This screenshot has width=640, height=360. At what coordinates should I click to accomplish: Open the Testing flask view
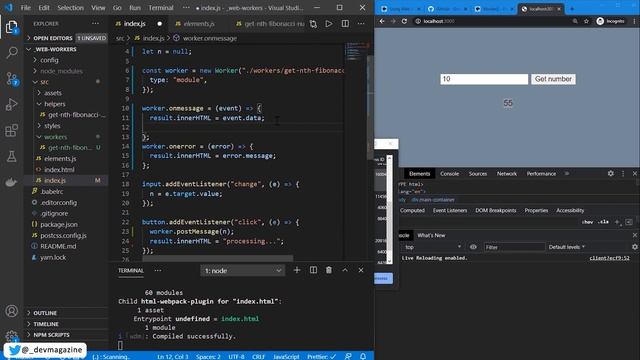pos(12,156)
